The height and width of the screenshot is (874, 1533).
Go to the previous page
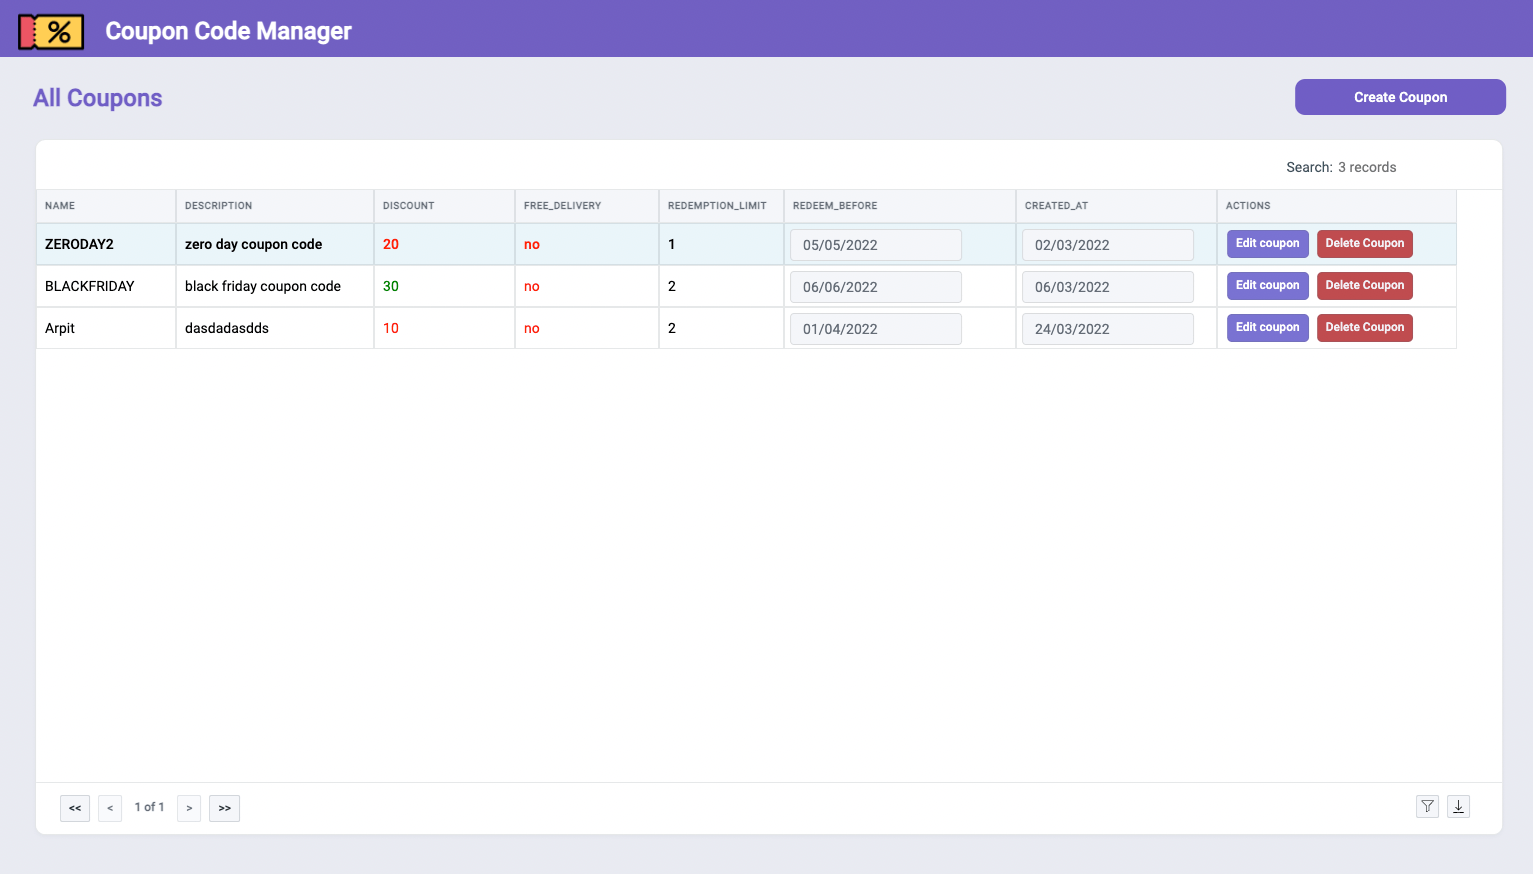point(110,808)
